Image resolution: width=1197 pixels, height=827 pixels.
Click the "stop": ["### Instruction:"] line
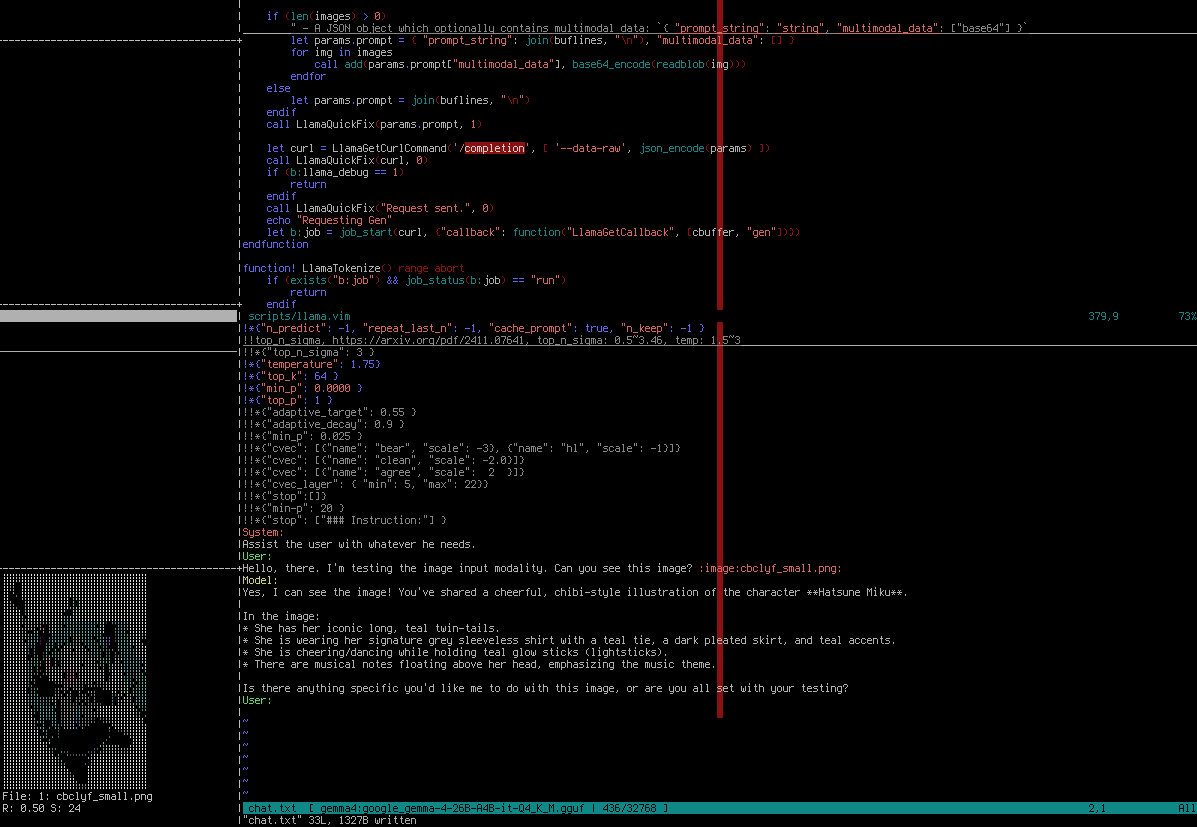(x=342, y=520)
